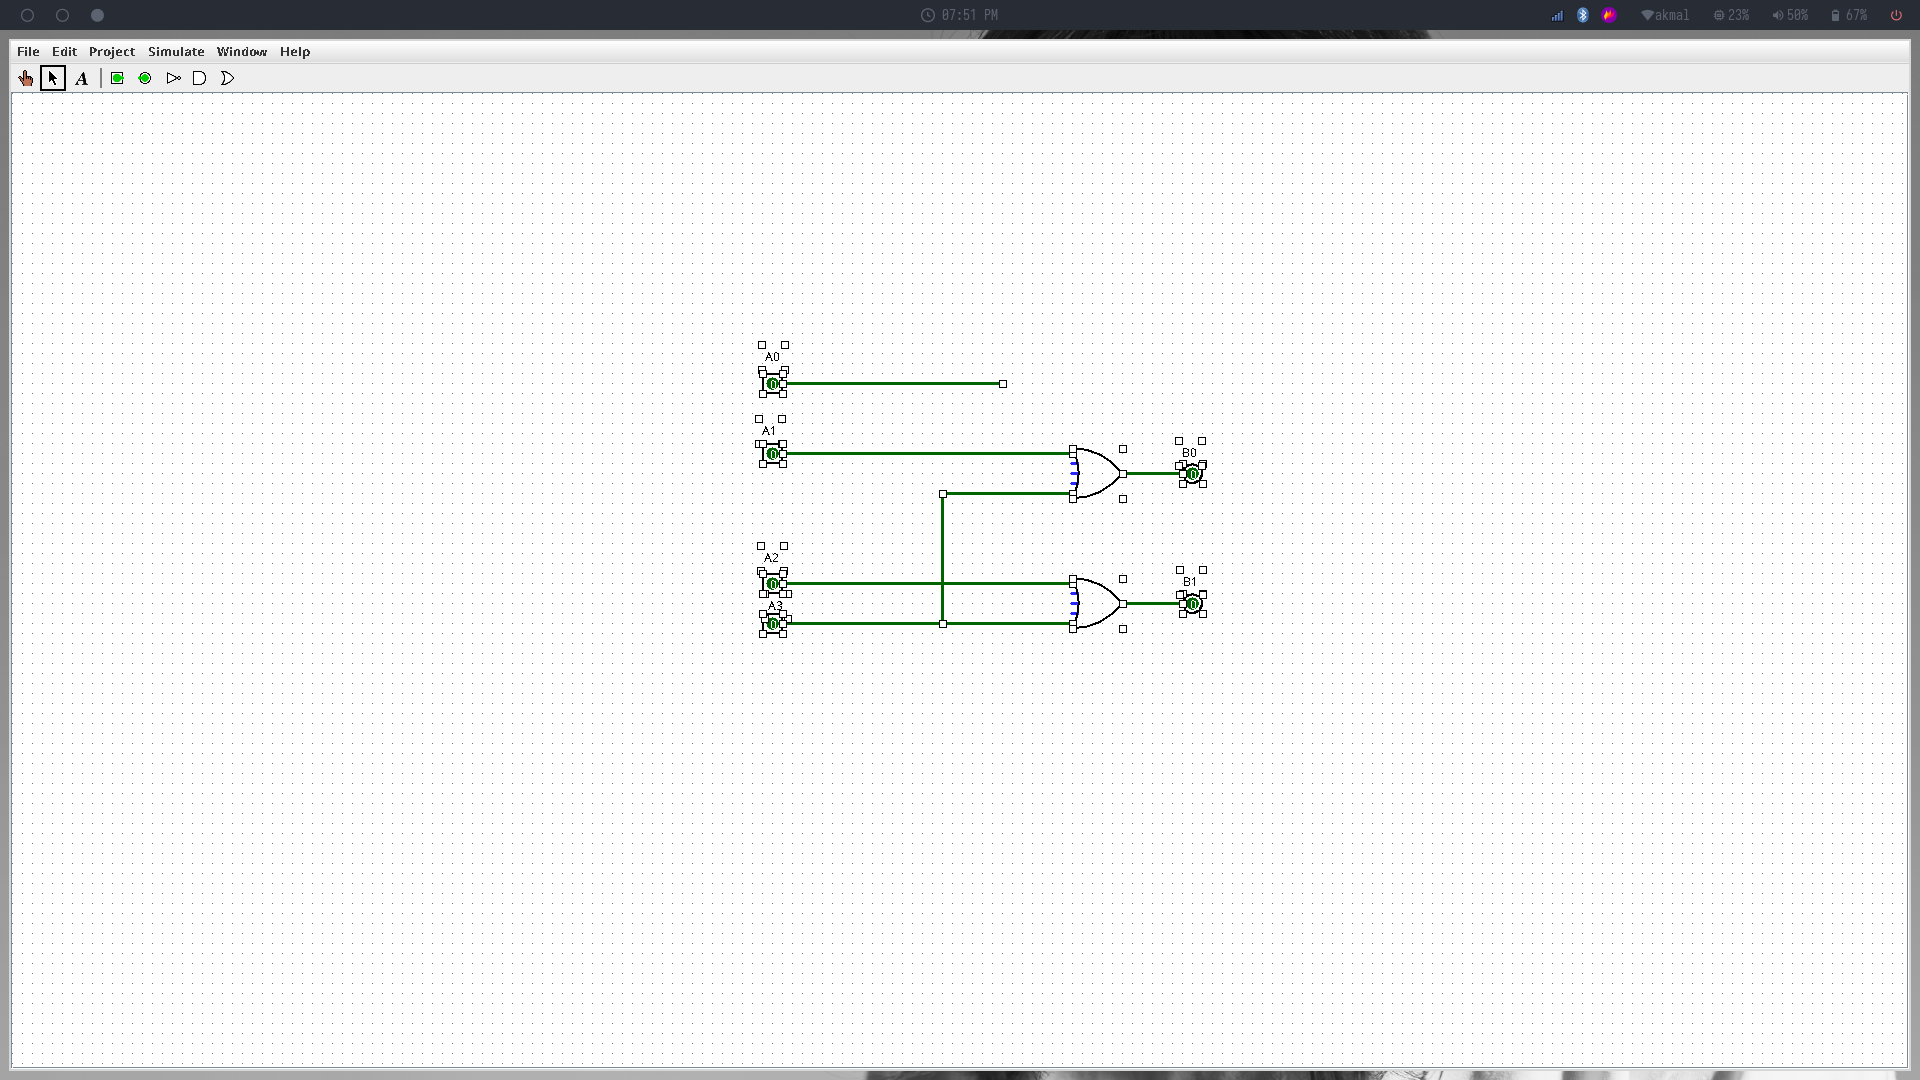Click the CPU 23% indicator

tap(1731, 15)
